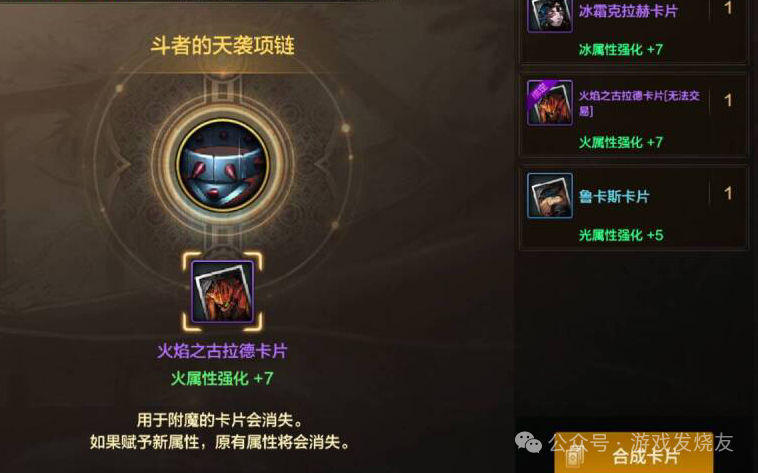Viewport: 758px width, 473px height.
Task: Select the 火焰之古拉德卡片[无法交易] list entry name
Action: pyautogui.click(x=639, y=103)
